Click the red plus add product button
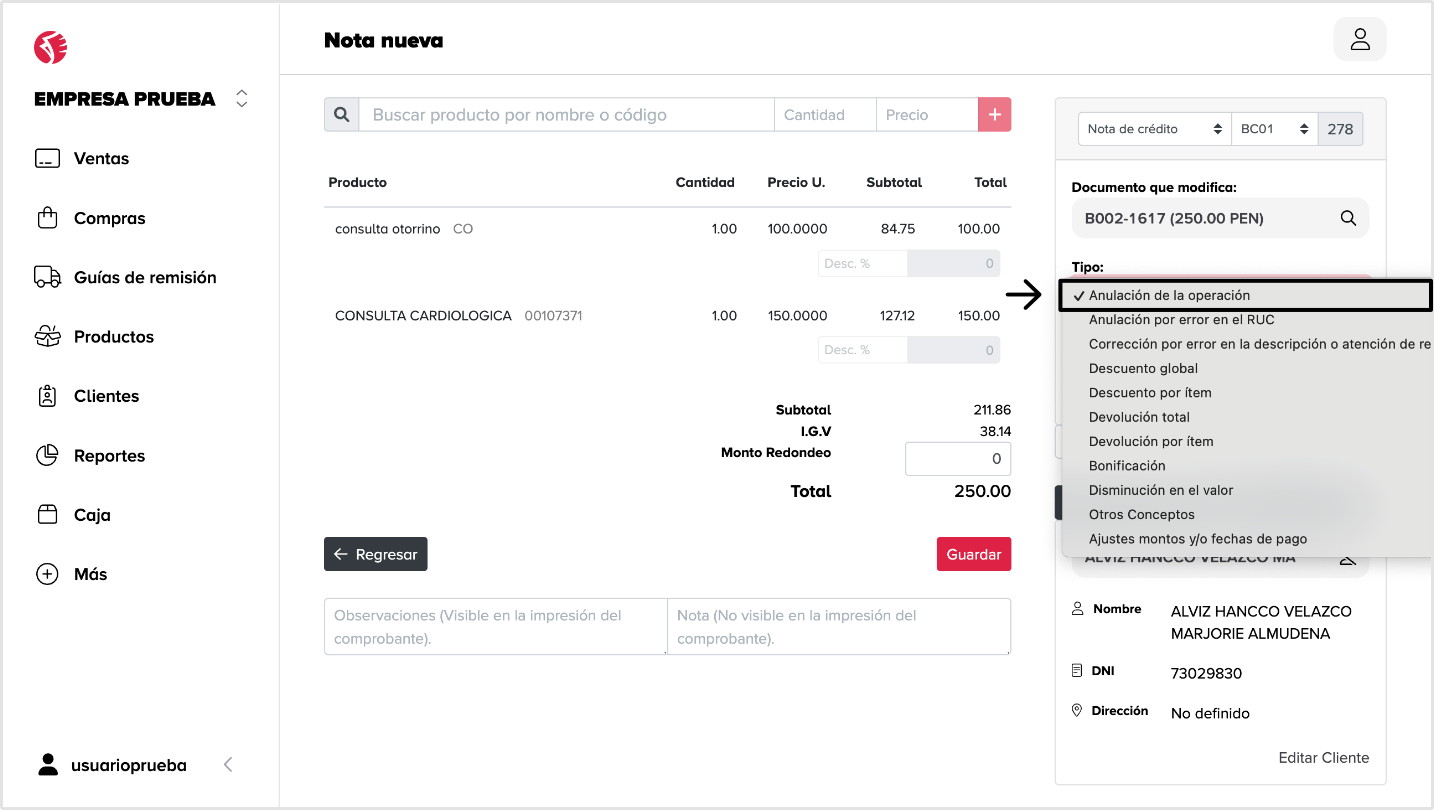This screenshot has width=1434, height=810. click(994, 115)
